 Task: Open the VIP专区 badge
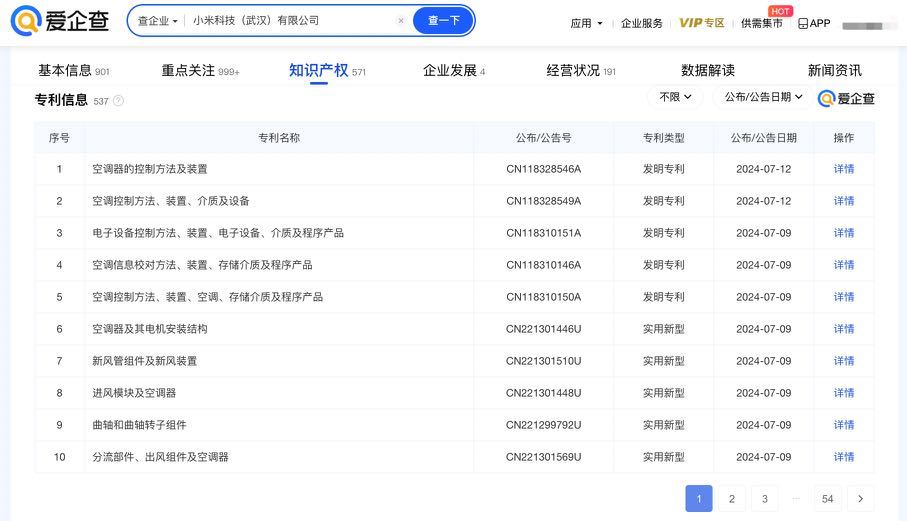(701, 23)
